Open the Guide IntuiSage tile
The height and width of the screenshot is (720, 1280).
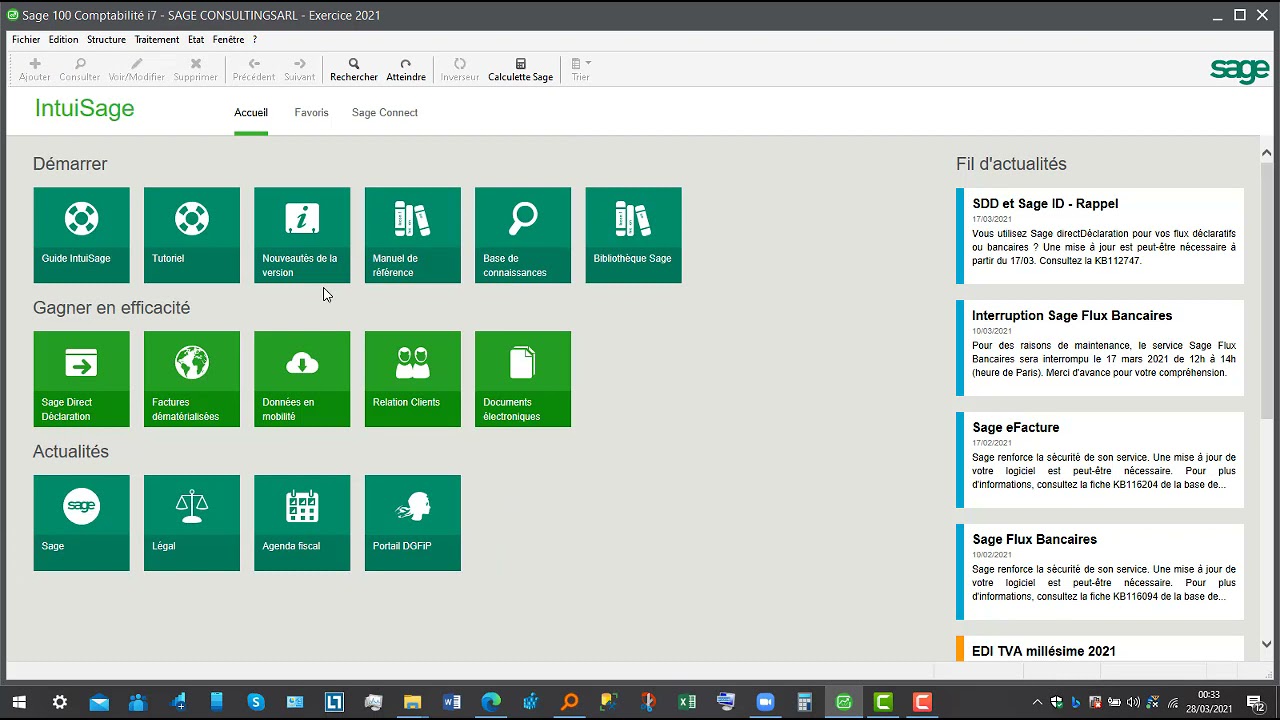coord(81,235)
